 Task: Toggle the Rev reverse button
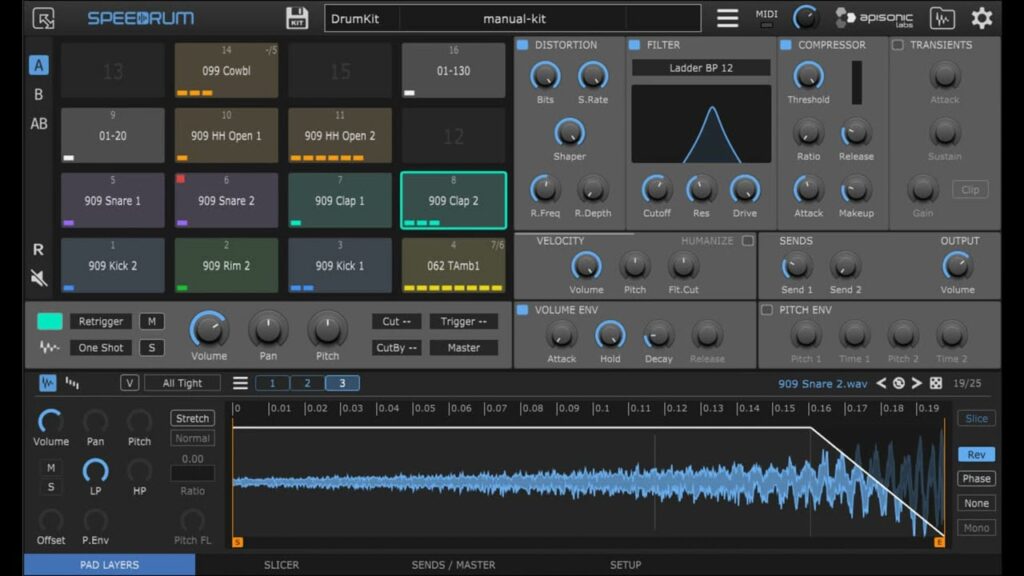tap(976, 454)
